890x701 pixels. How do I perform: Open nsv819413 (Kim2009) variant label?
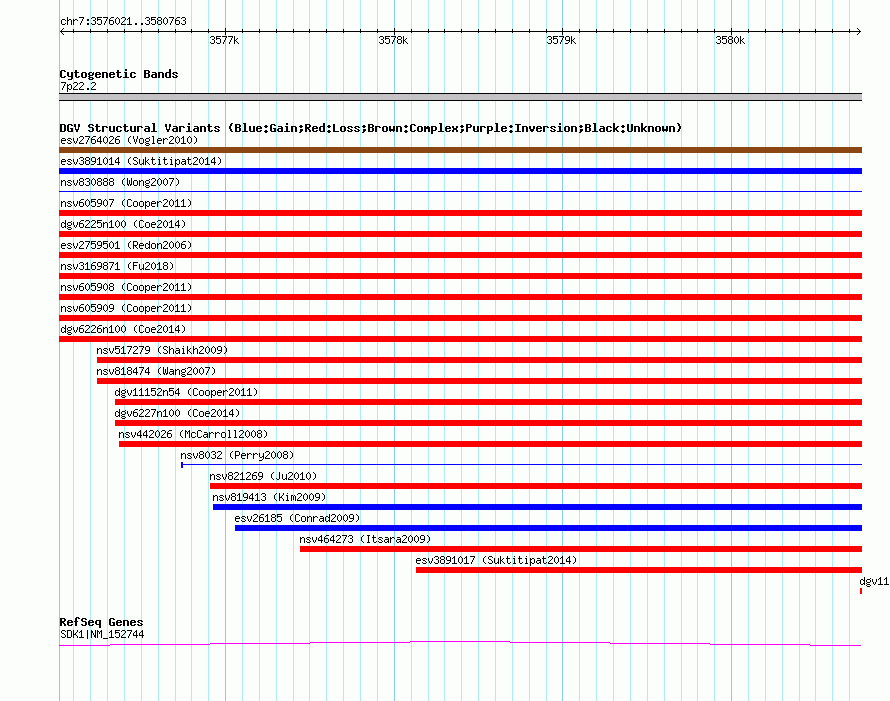(x=269, y=497)
